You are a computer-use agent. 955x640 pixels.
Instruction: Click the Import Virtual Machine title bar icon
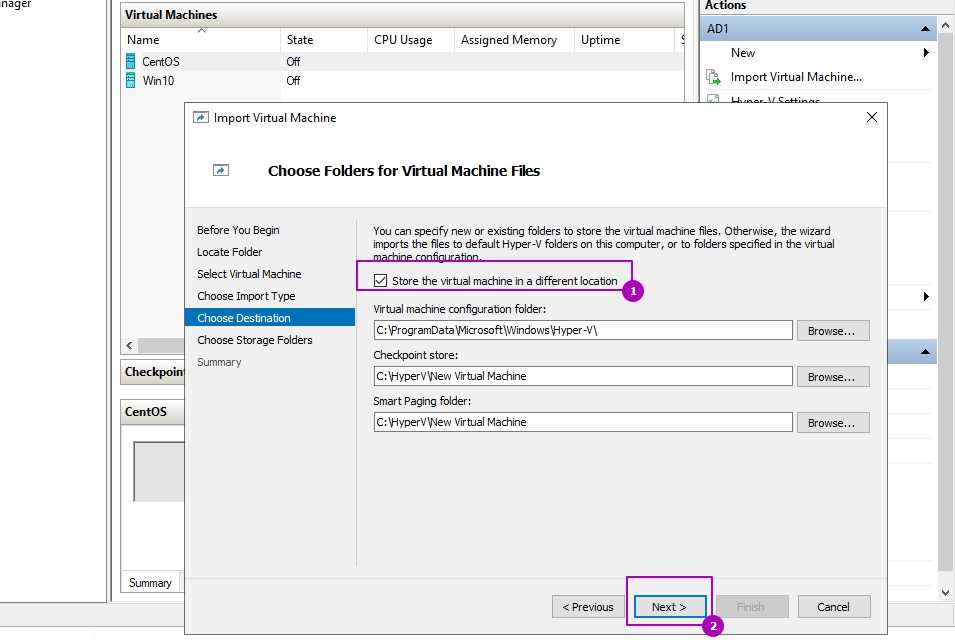pos(201,118)
